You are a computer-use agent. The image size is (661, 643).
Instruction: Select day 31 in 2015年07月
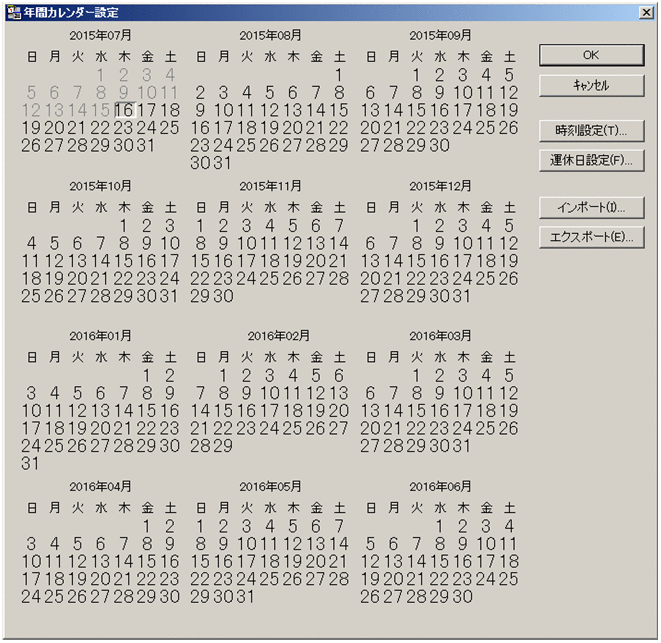pyautogui.click(x=145, y=145)
